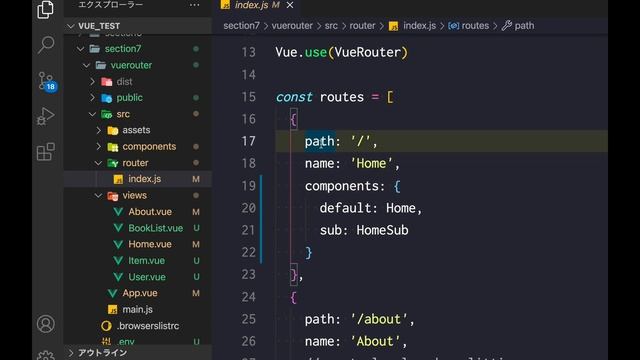640x360 pixels.
Task: Collapse the section7 folder chevron
Action: 80,49
